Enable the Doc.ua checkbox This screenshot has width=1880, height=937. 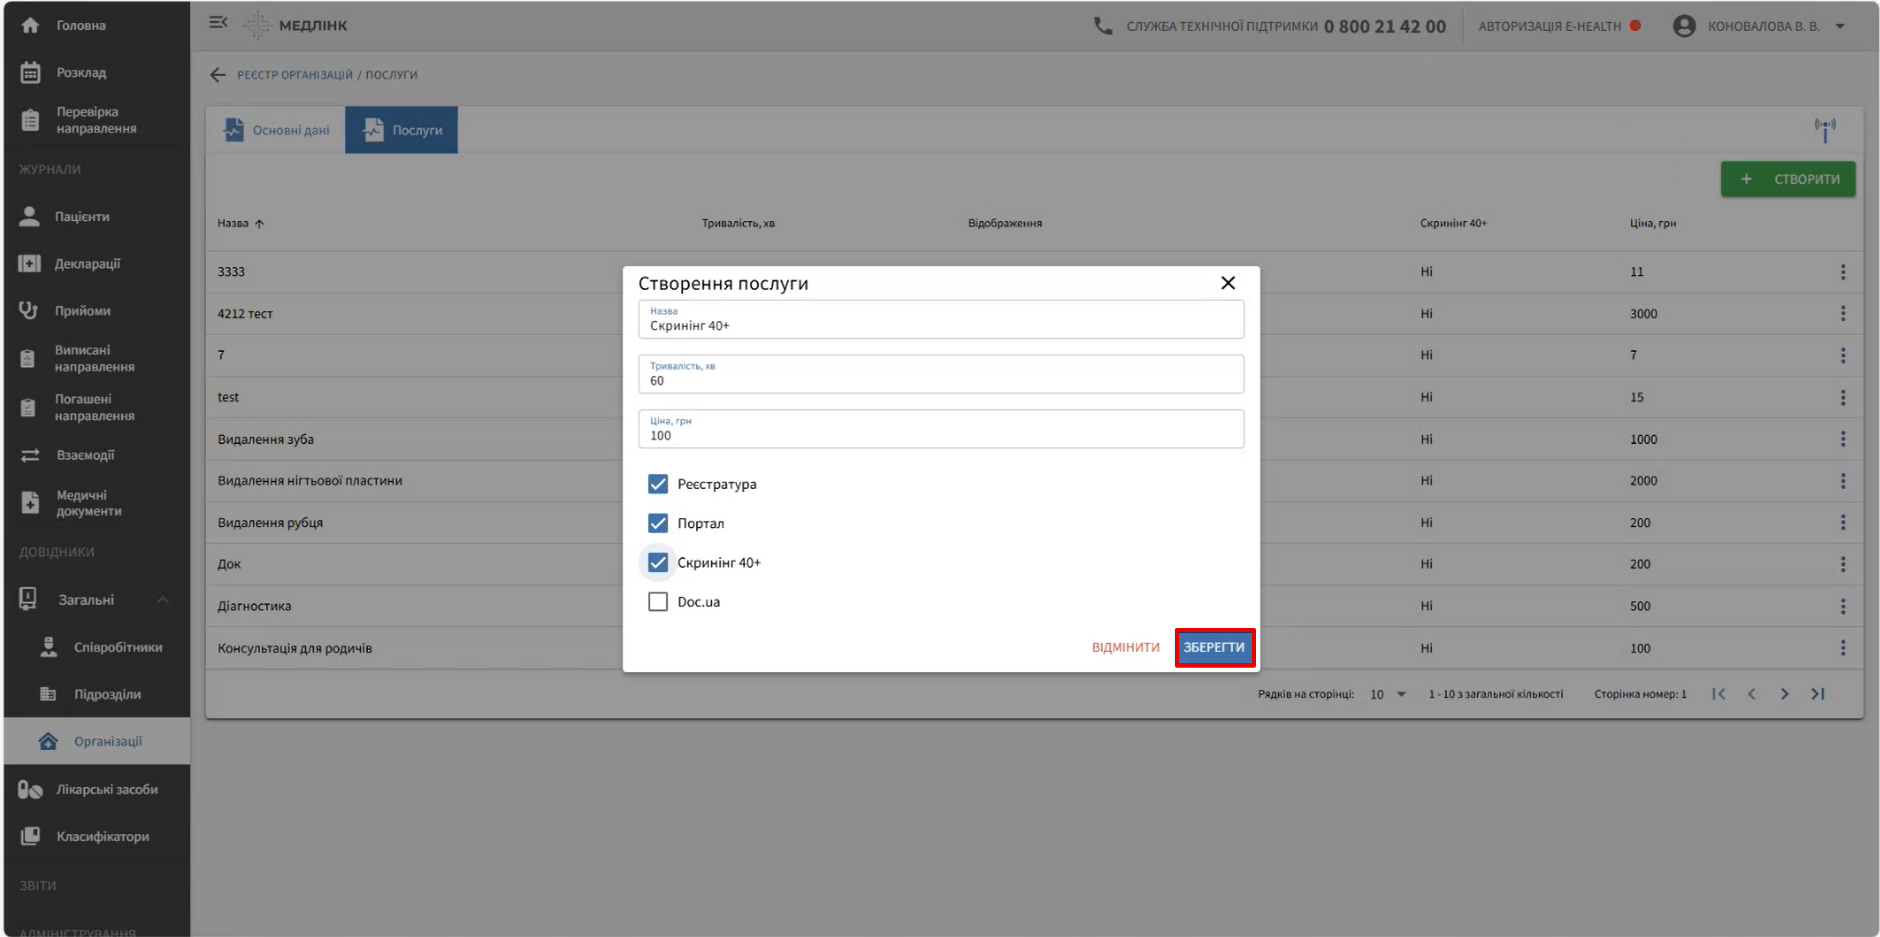658,602
